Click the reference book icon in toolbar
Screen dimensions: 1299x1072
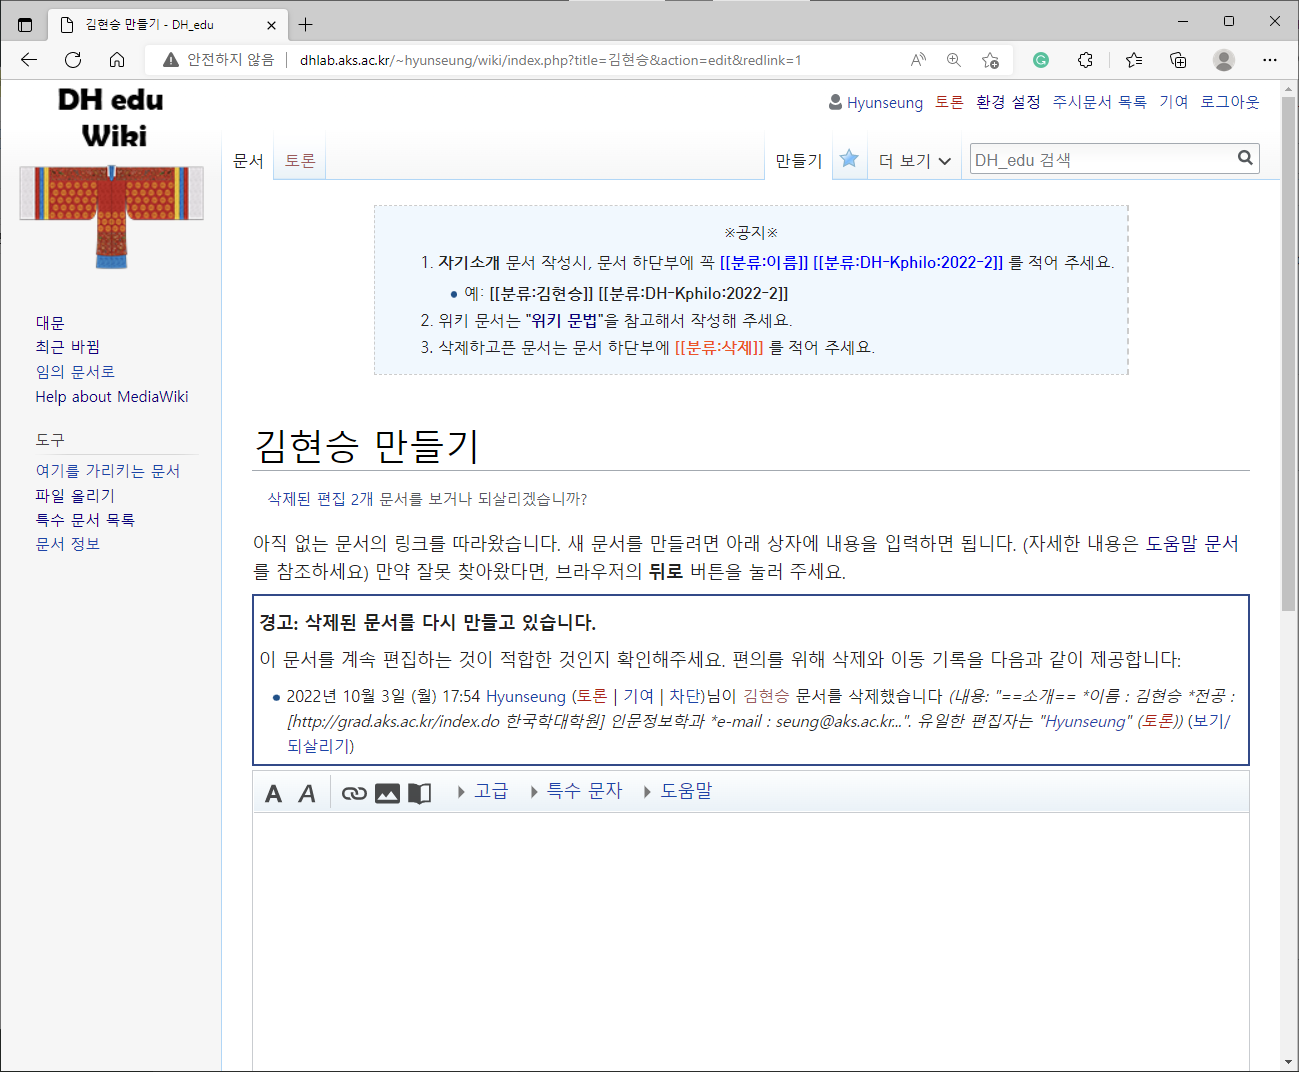pyautogui.click(x=420, y=793)
